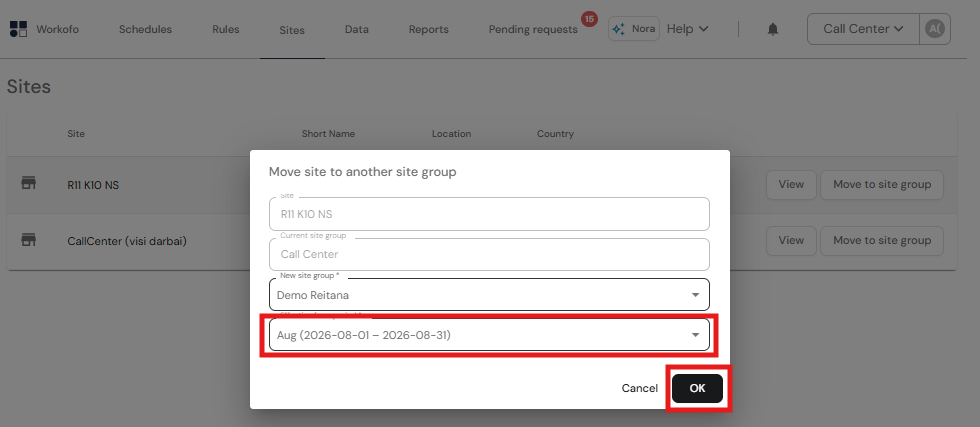Screen dimensions: 980x427
Task: Switch to the Sites tab
Action: tap(292, 30)
